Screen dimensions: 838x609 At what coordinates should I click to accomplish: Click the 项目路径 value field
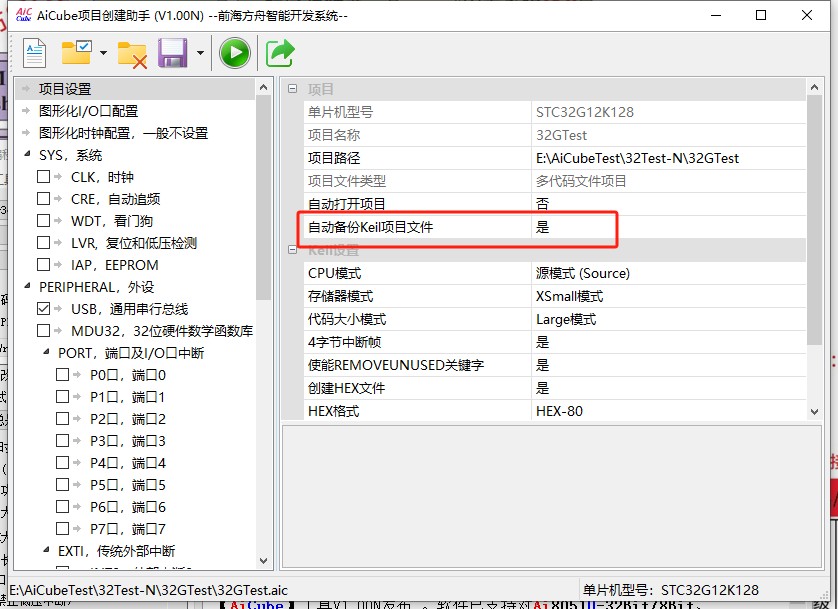668,158
